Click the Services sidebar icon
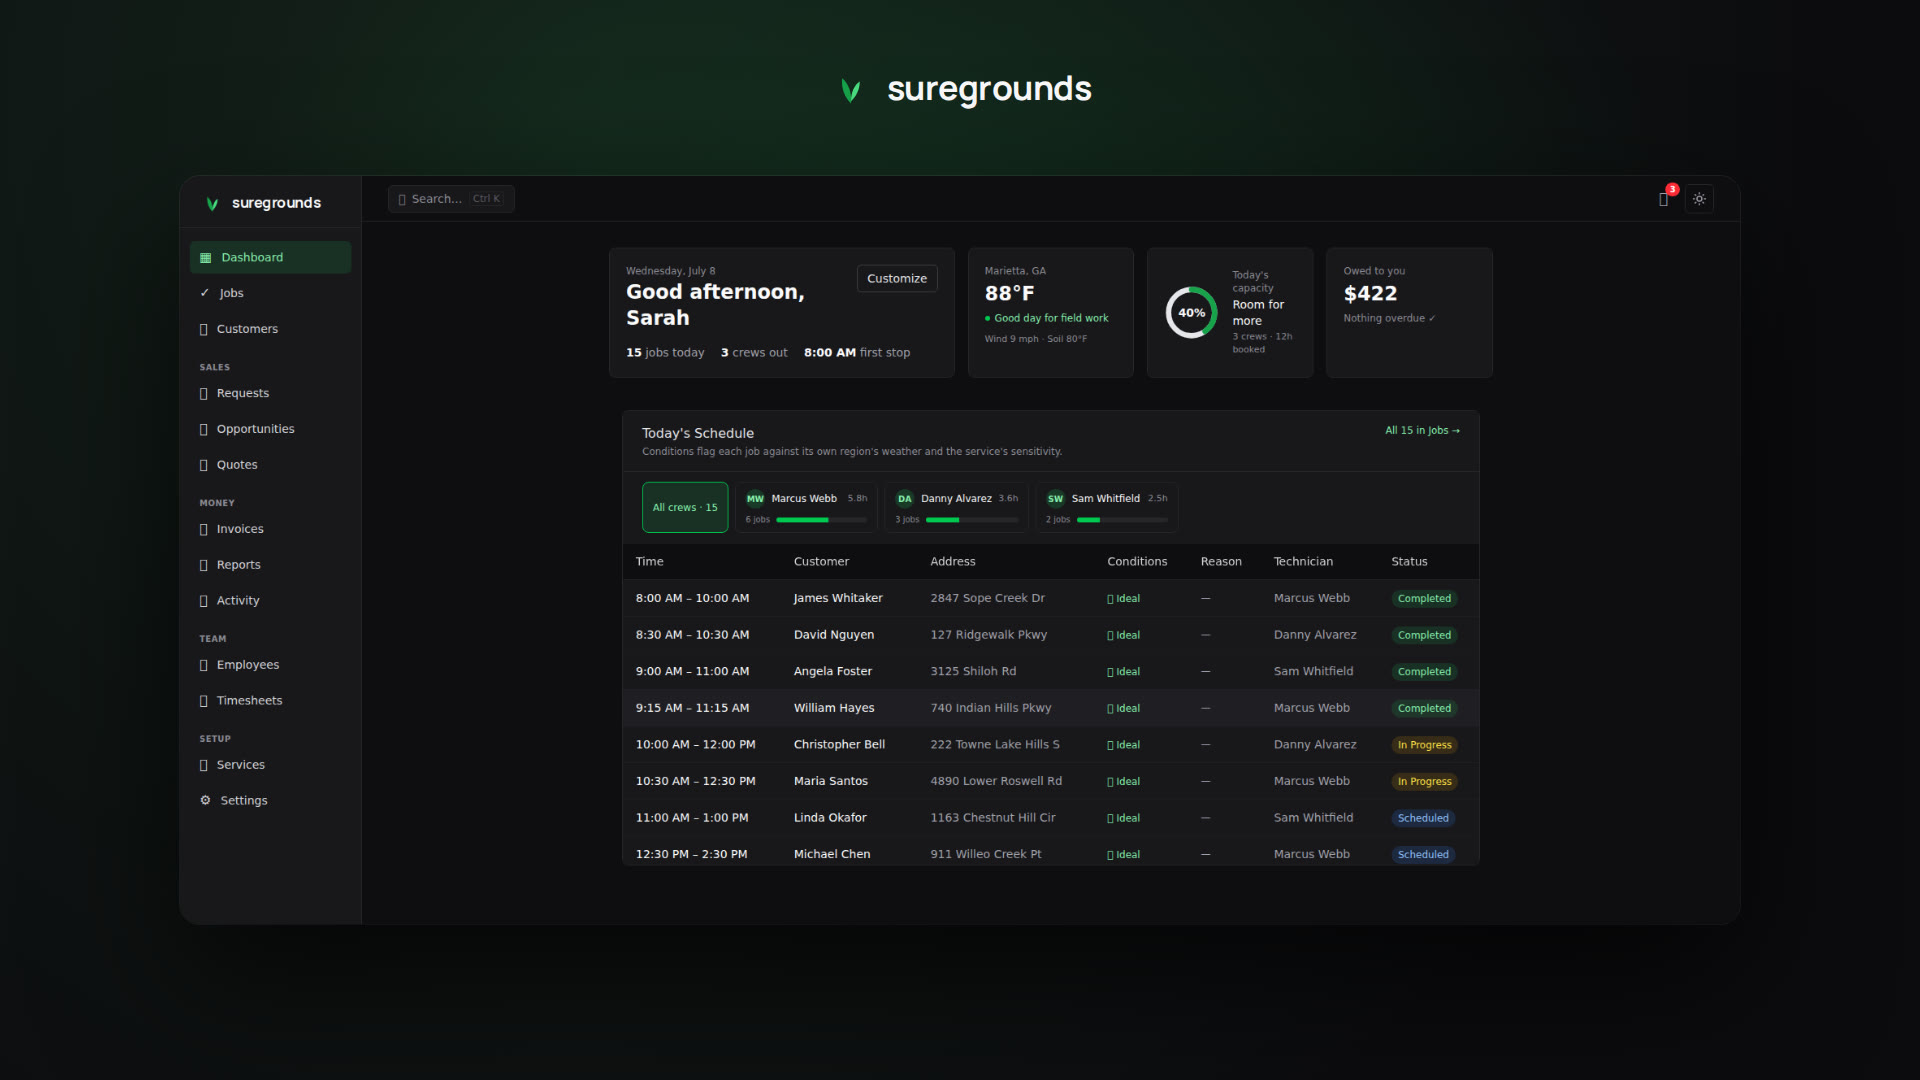 pyautogui.click(x=204, y=765)
